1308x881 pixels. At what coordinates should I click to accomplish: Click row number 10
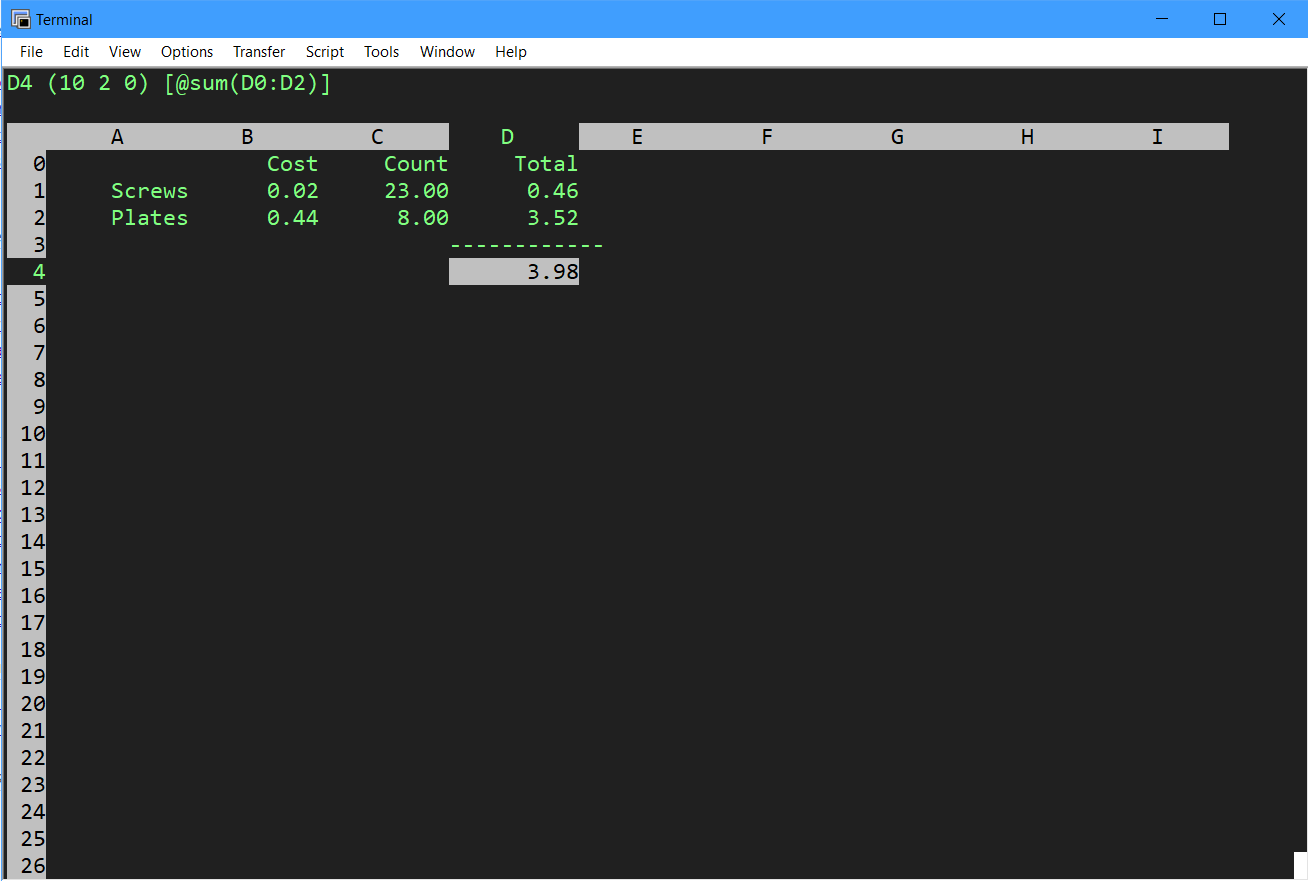click(x=33, y=434)
